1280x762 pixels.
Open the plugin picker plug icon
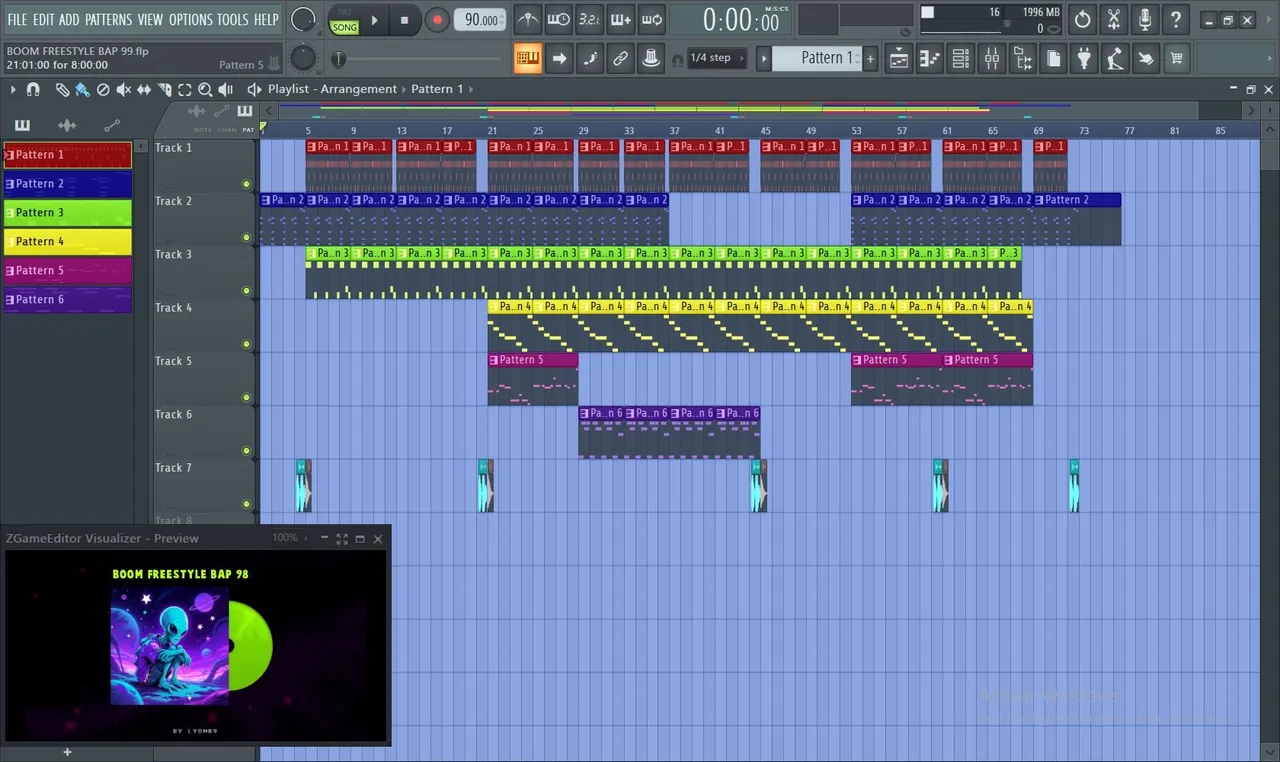[1084, 59]
